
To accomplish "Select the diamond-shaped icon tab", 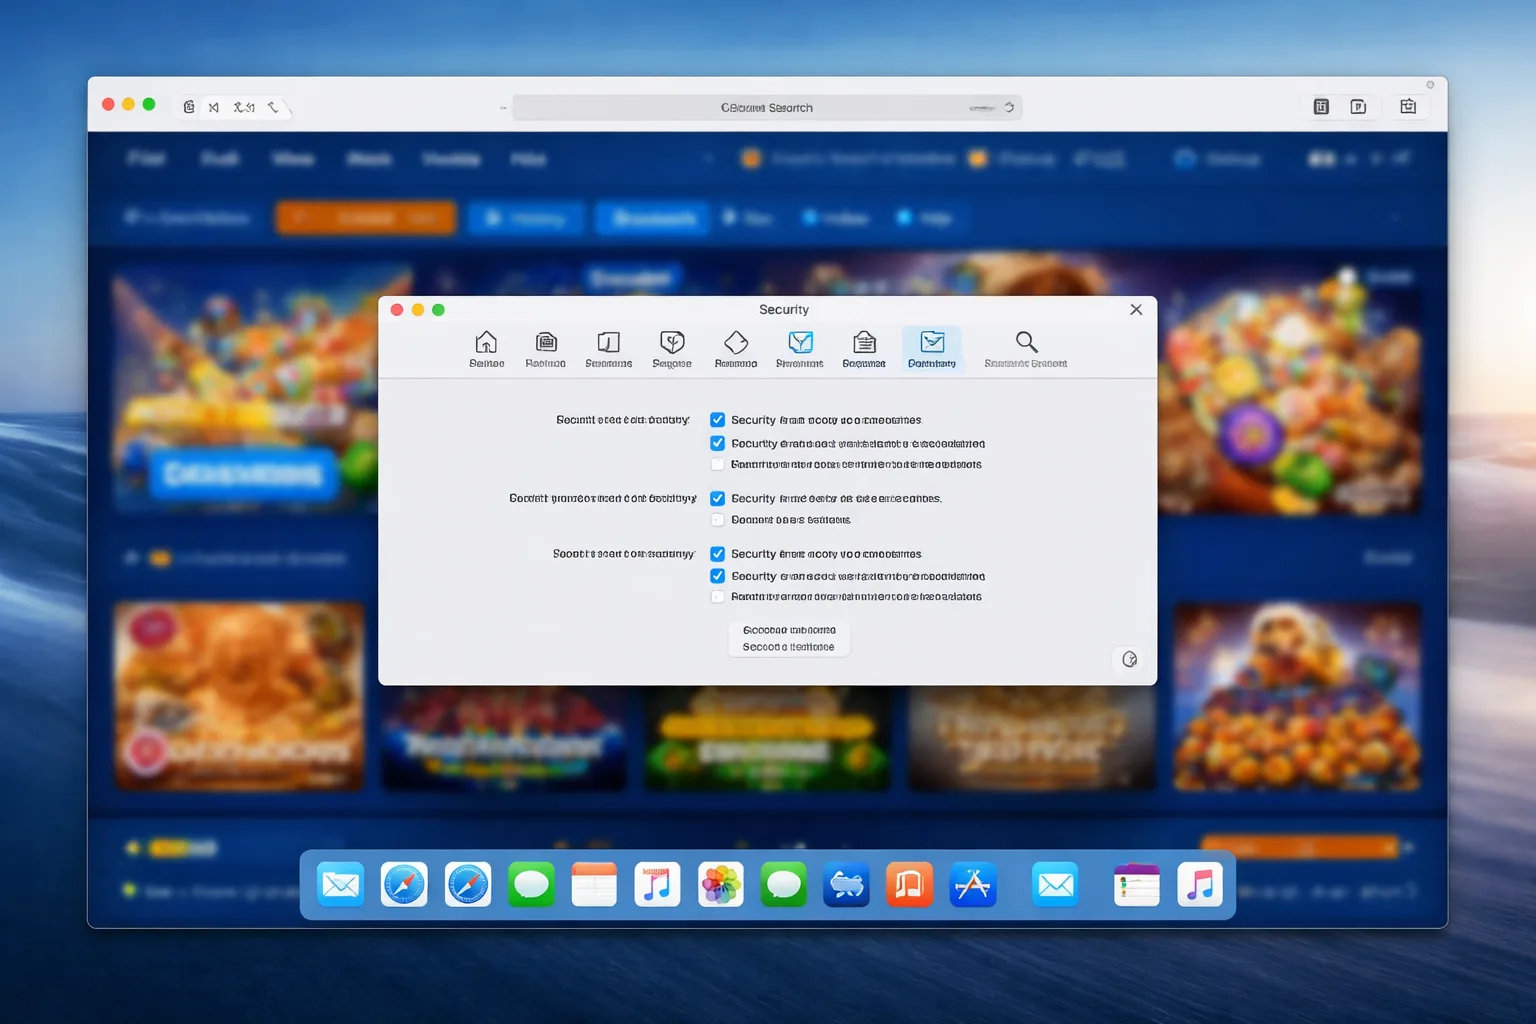I will click(736, 349).
